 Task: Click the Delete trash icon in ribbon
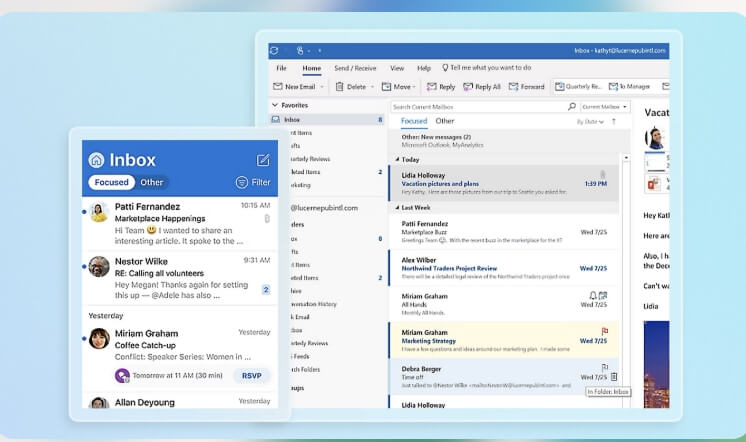point(339,87)
